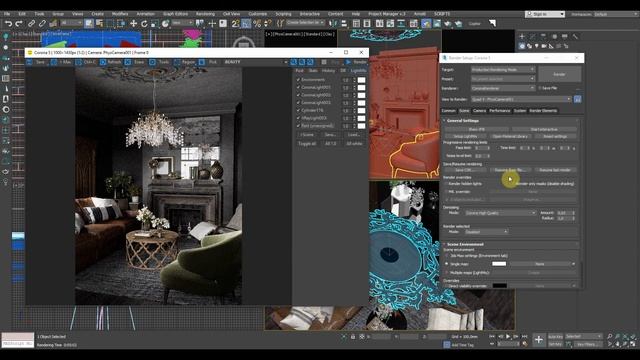Viewport: 640px width, 360px height.
Task: Enable the Save File checkbox in Render Setup
Action: coord(540,88)
